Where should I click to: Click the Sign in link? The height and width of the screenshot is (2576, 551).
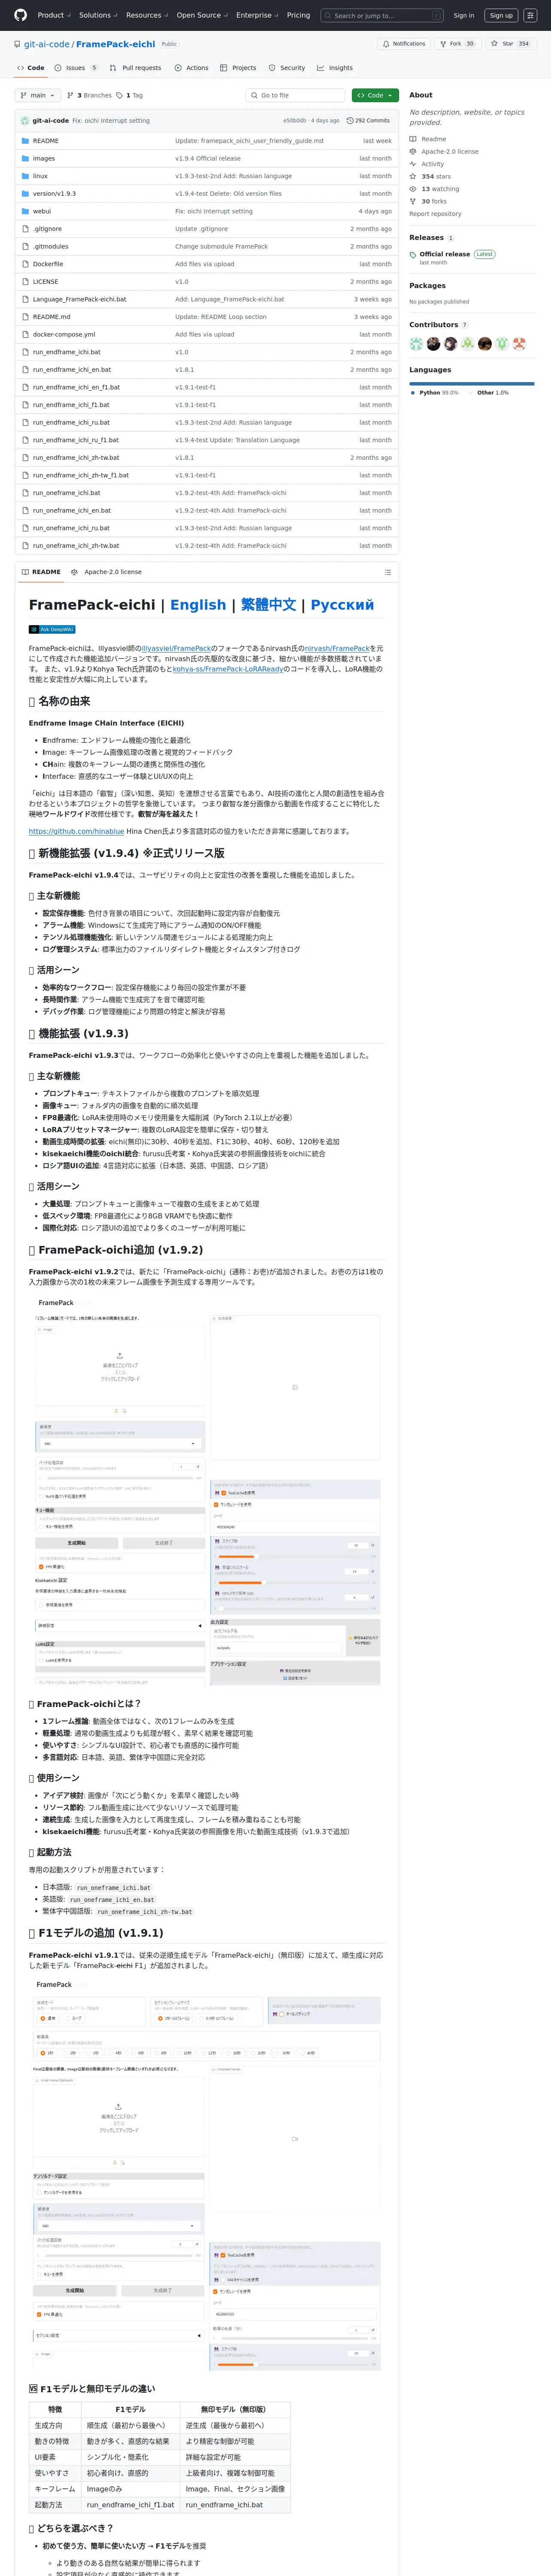click(x=464, y=16)
